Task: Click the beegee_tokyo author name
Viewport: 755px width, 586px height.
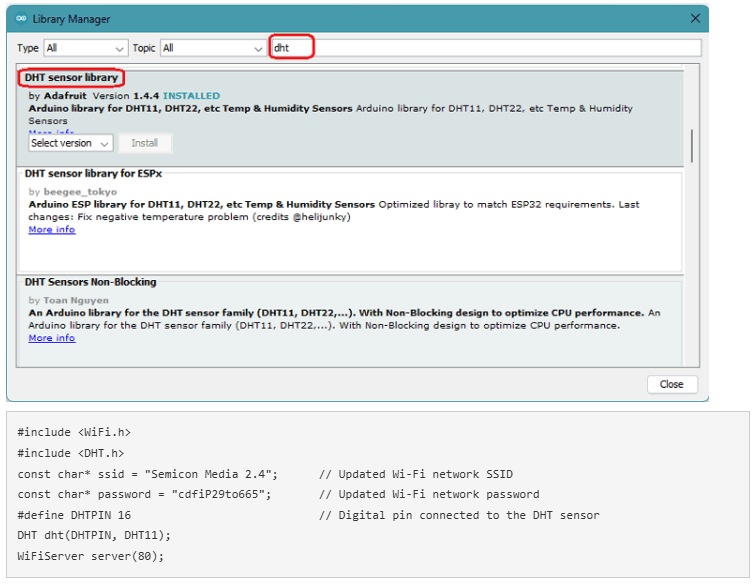Action: 80,191
